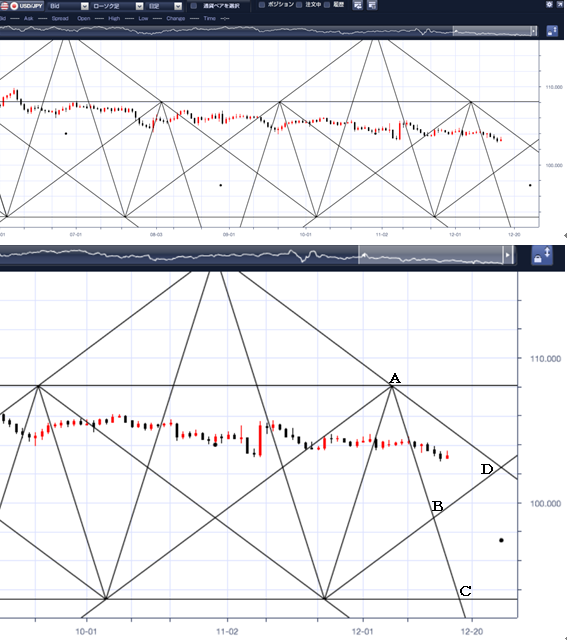
Task: Open chart settings gear icon
Action: [549, 4]
